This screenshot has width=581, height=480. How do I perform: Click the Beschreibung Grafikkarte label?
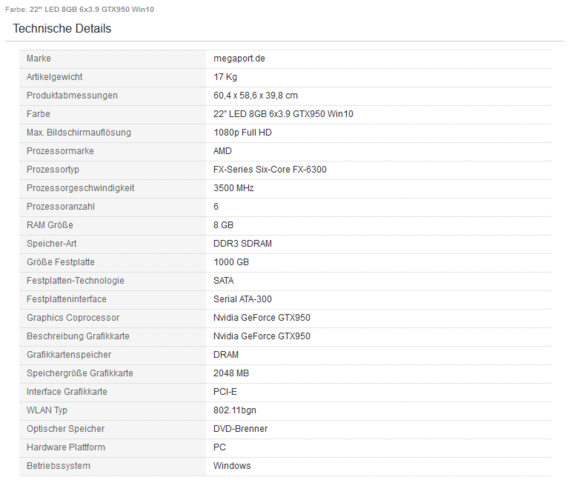click(x=78, y=337)
